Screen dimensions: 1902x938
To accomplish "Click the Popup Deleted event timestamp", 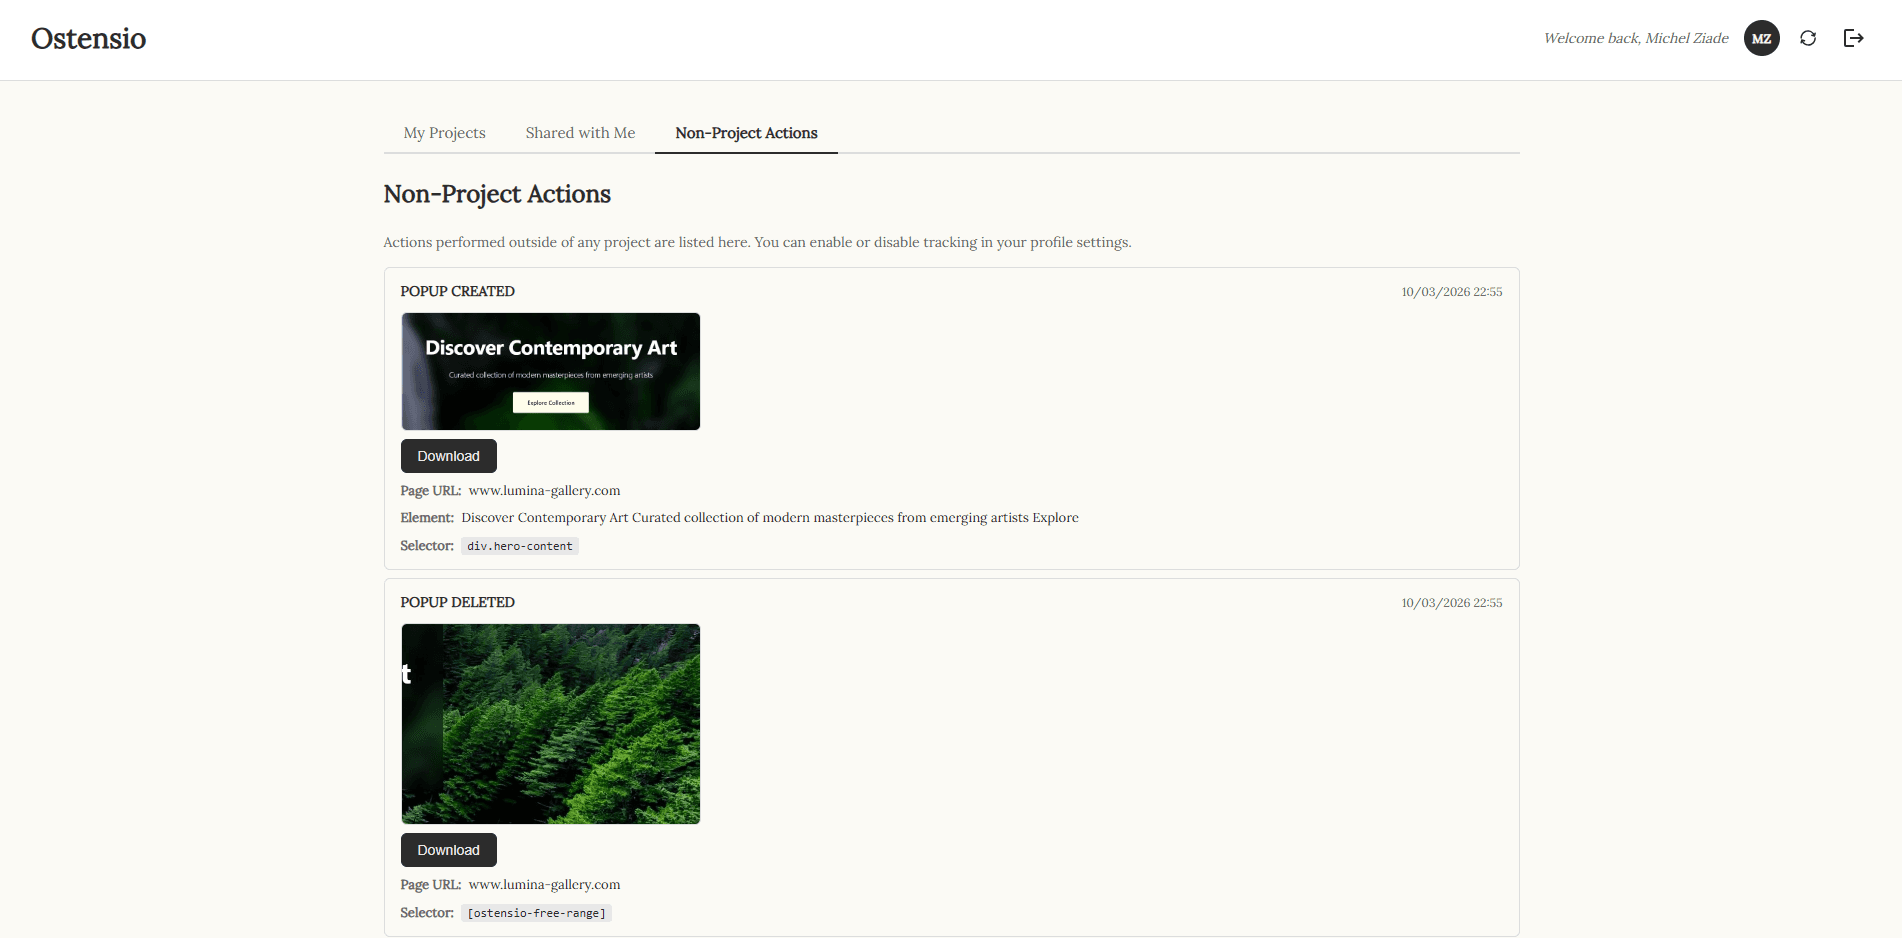I will (1451, 602).
